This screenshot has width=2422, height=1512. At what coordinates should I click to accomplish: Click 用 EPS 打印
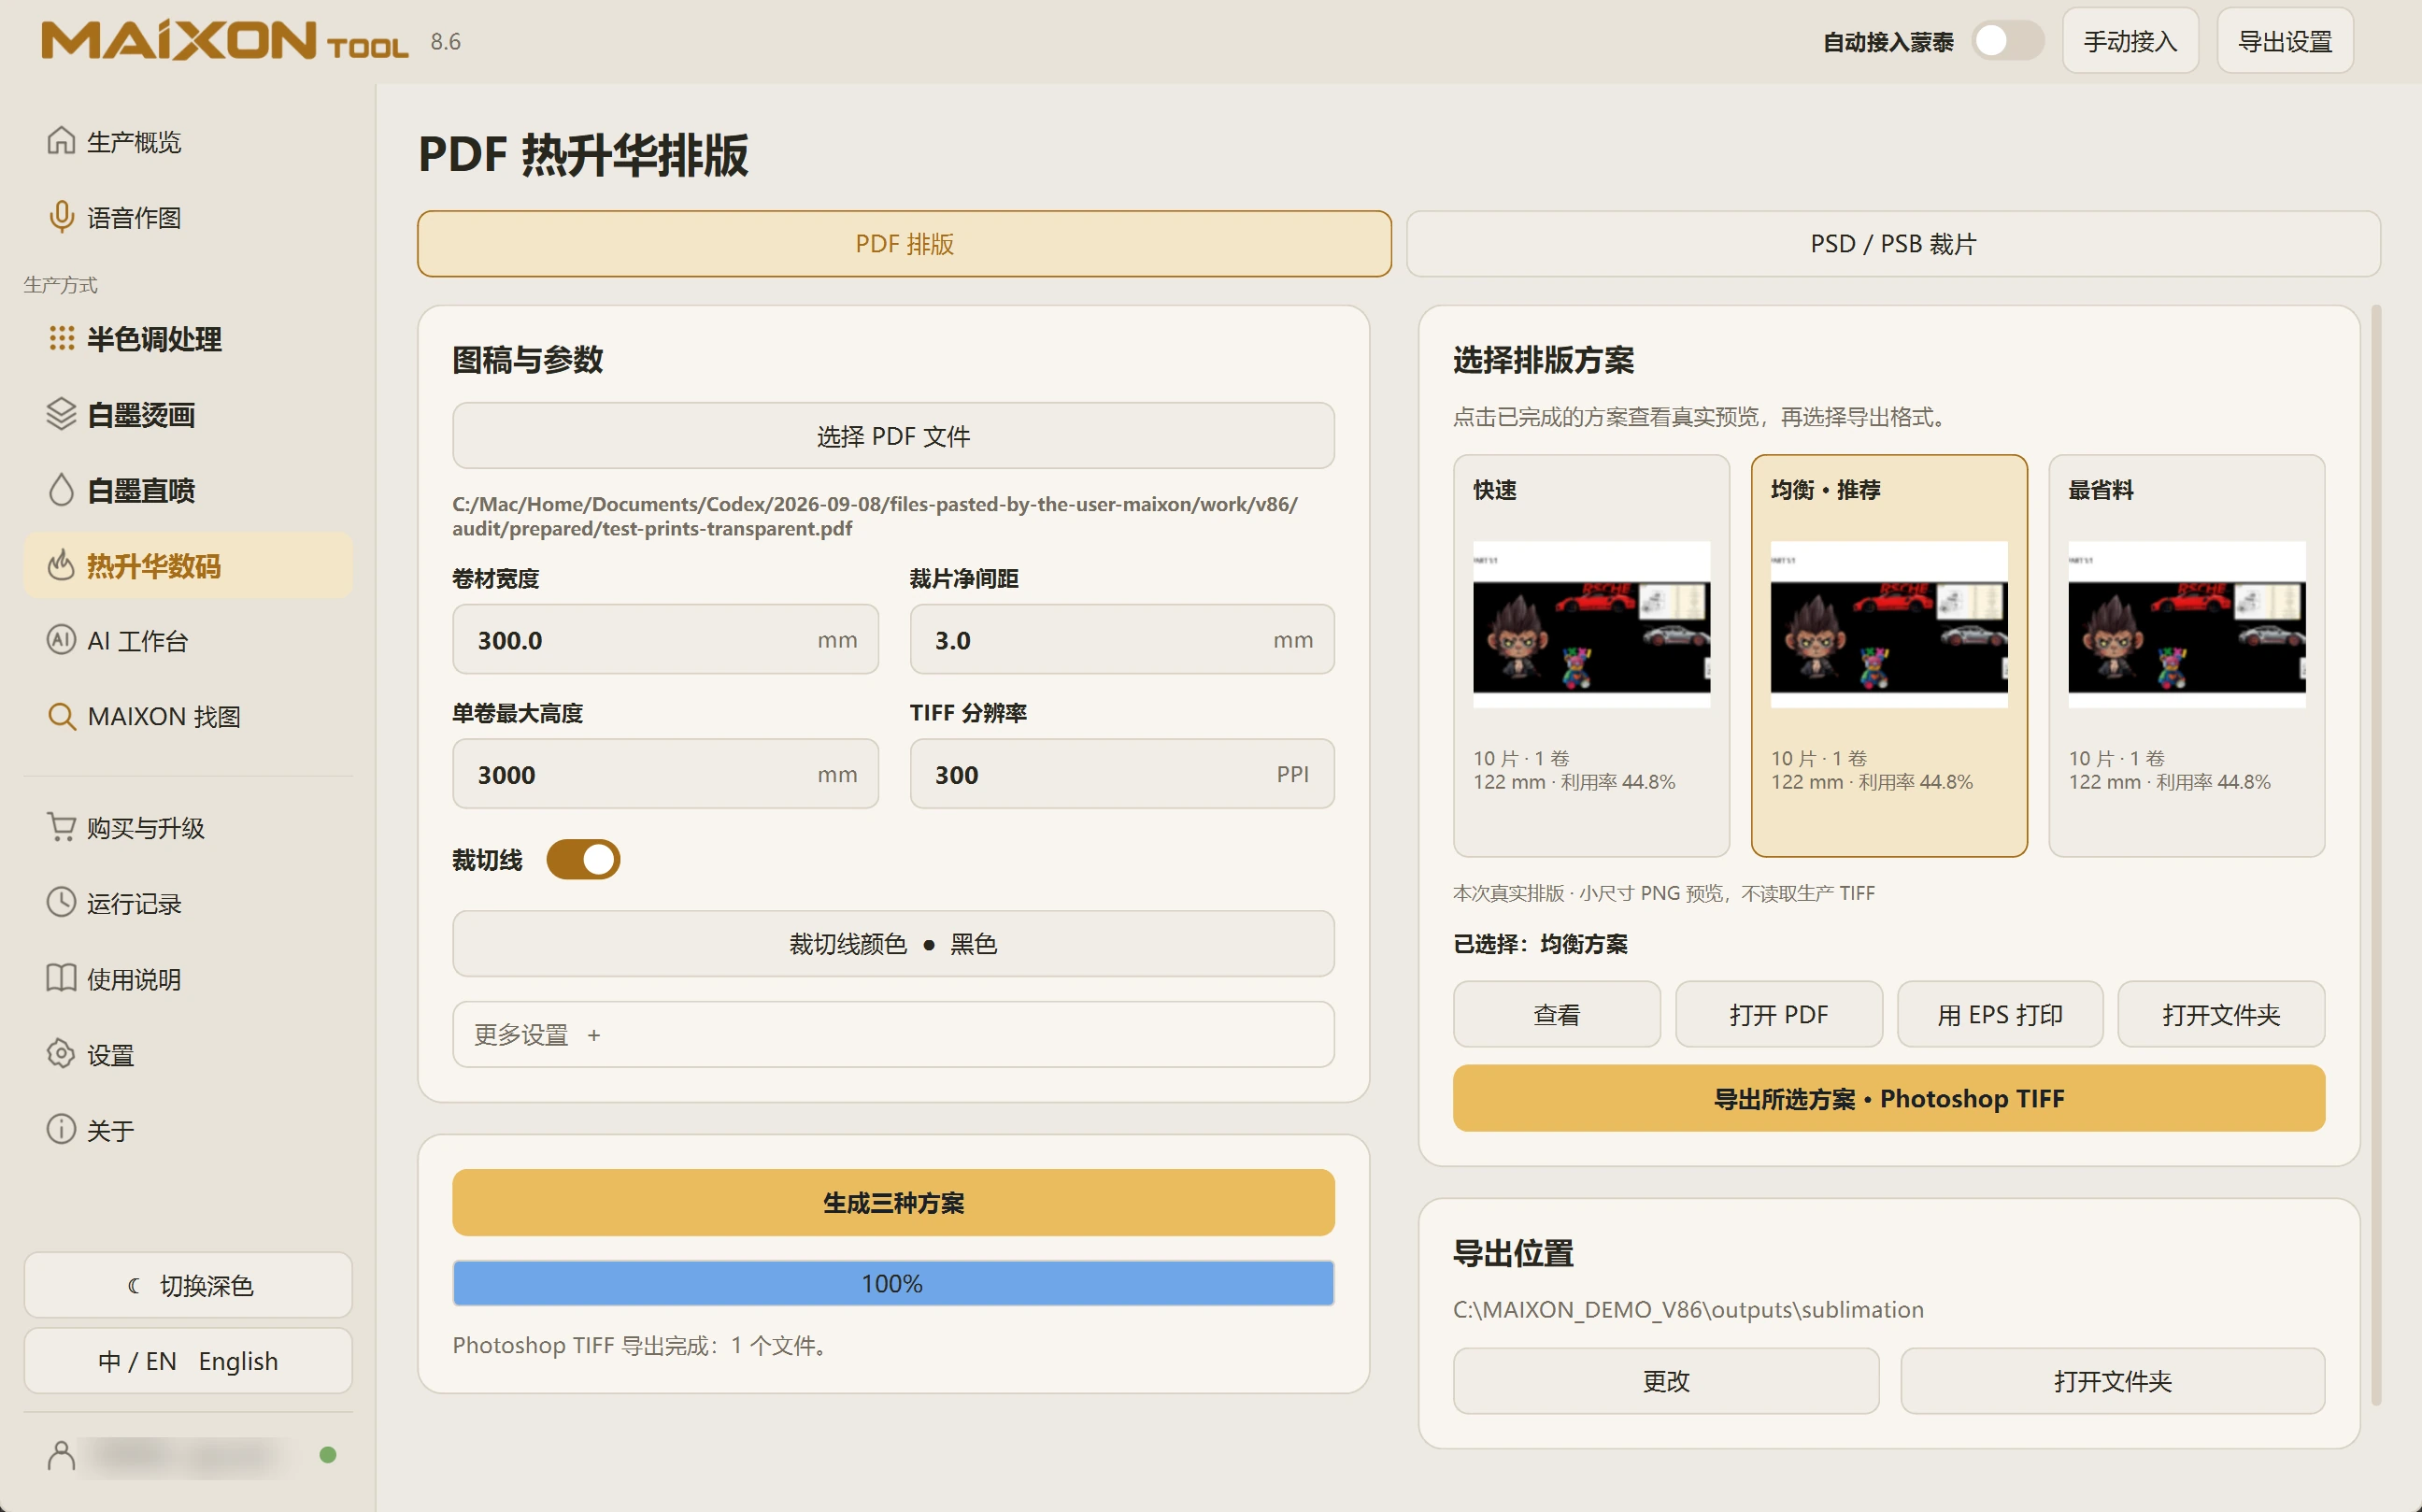2000,1015
